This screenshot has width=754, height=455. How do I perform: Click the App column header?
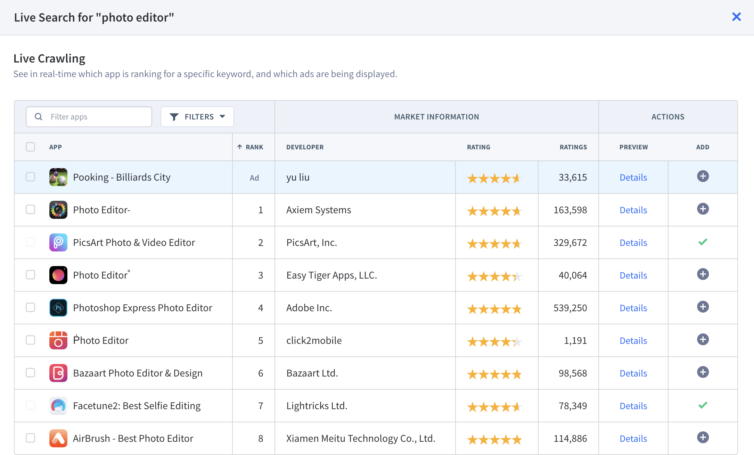[55, 147]
